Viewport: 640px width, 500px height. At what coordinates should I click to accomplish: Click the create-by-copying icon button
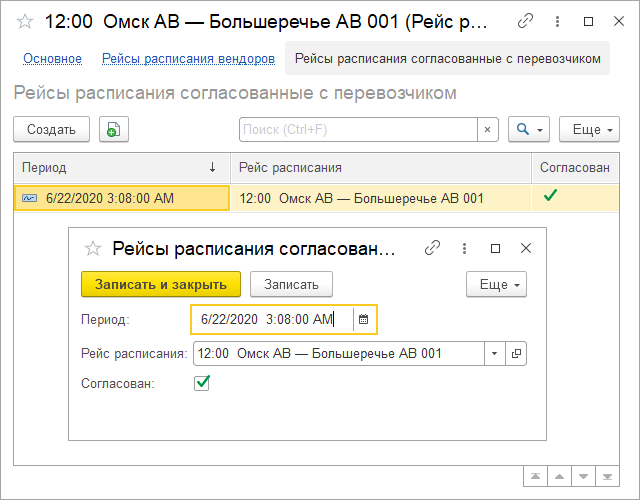click(114, 129)
